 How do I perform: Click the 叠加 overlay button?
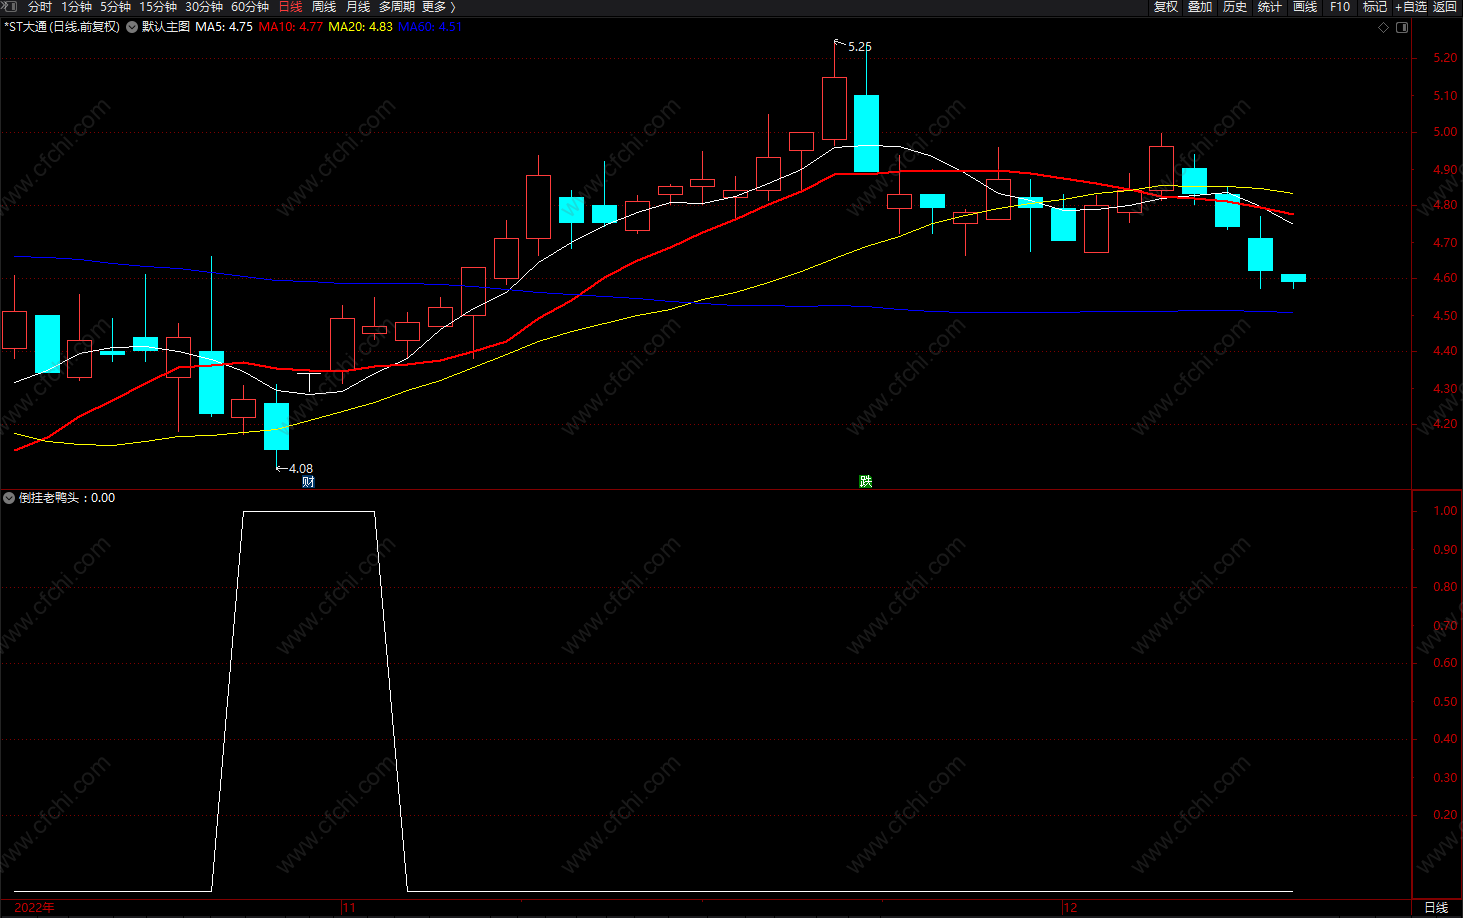[1200, 7]
